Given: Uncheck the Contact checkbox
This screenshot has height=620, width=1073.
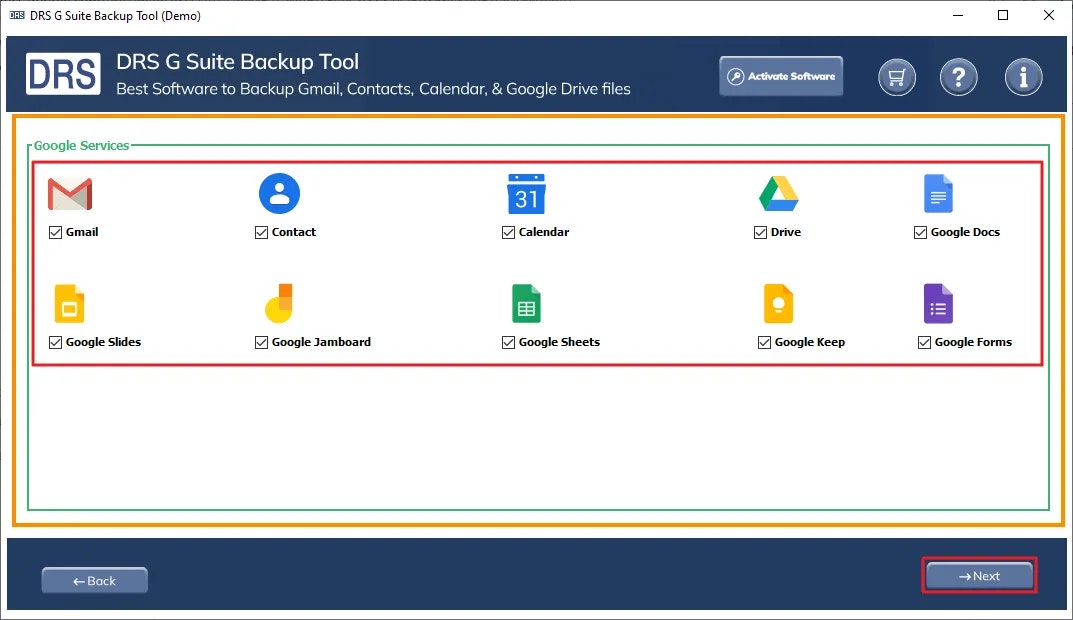Looking at the screenshot, I should pyautogui.click(x=261, y=233).
